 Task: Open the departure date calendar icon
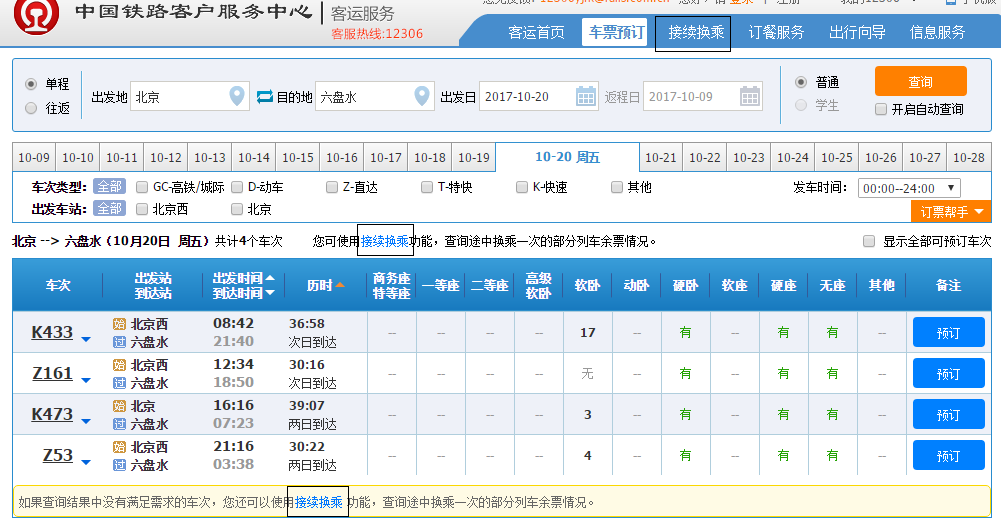click(x=586, y=97)
